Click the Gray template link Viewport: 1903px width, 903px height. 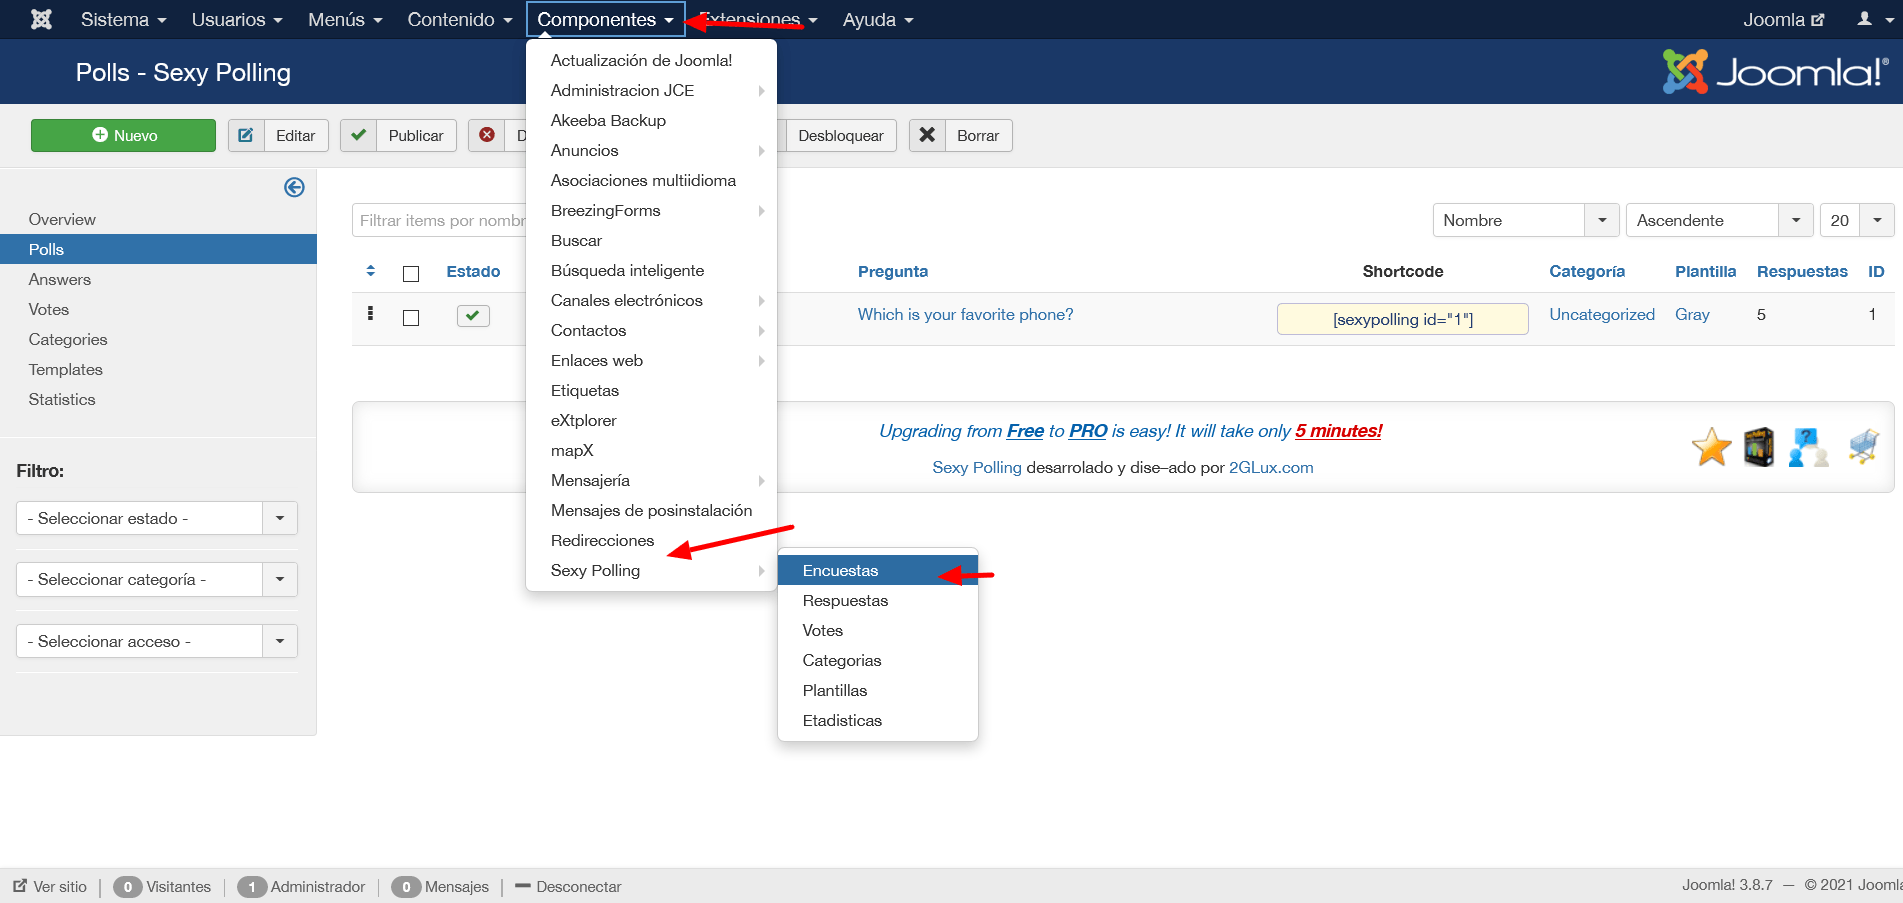click(x=1692, y=314)
